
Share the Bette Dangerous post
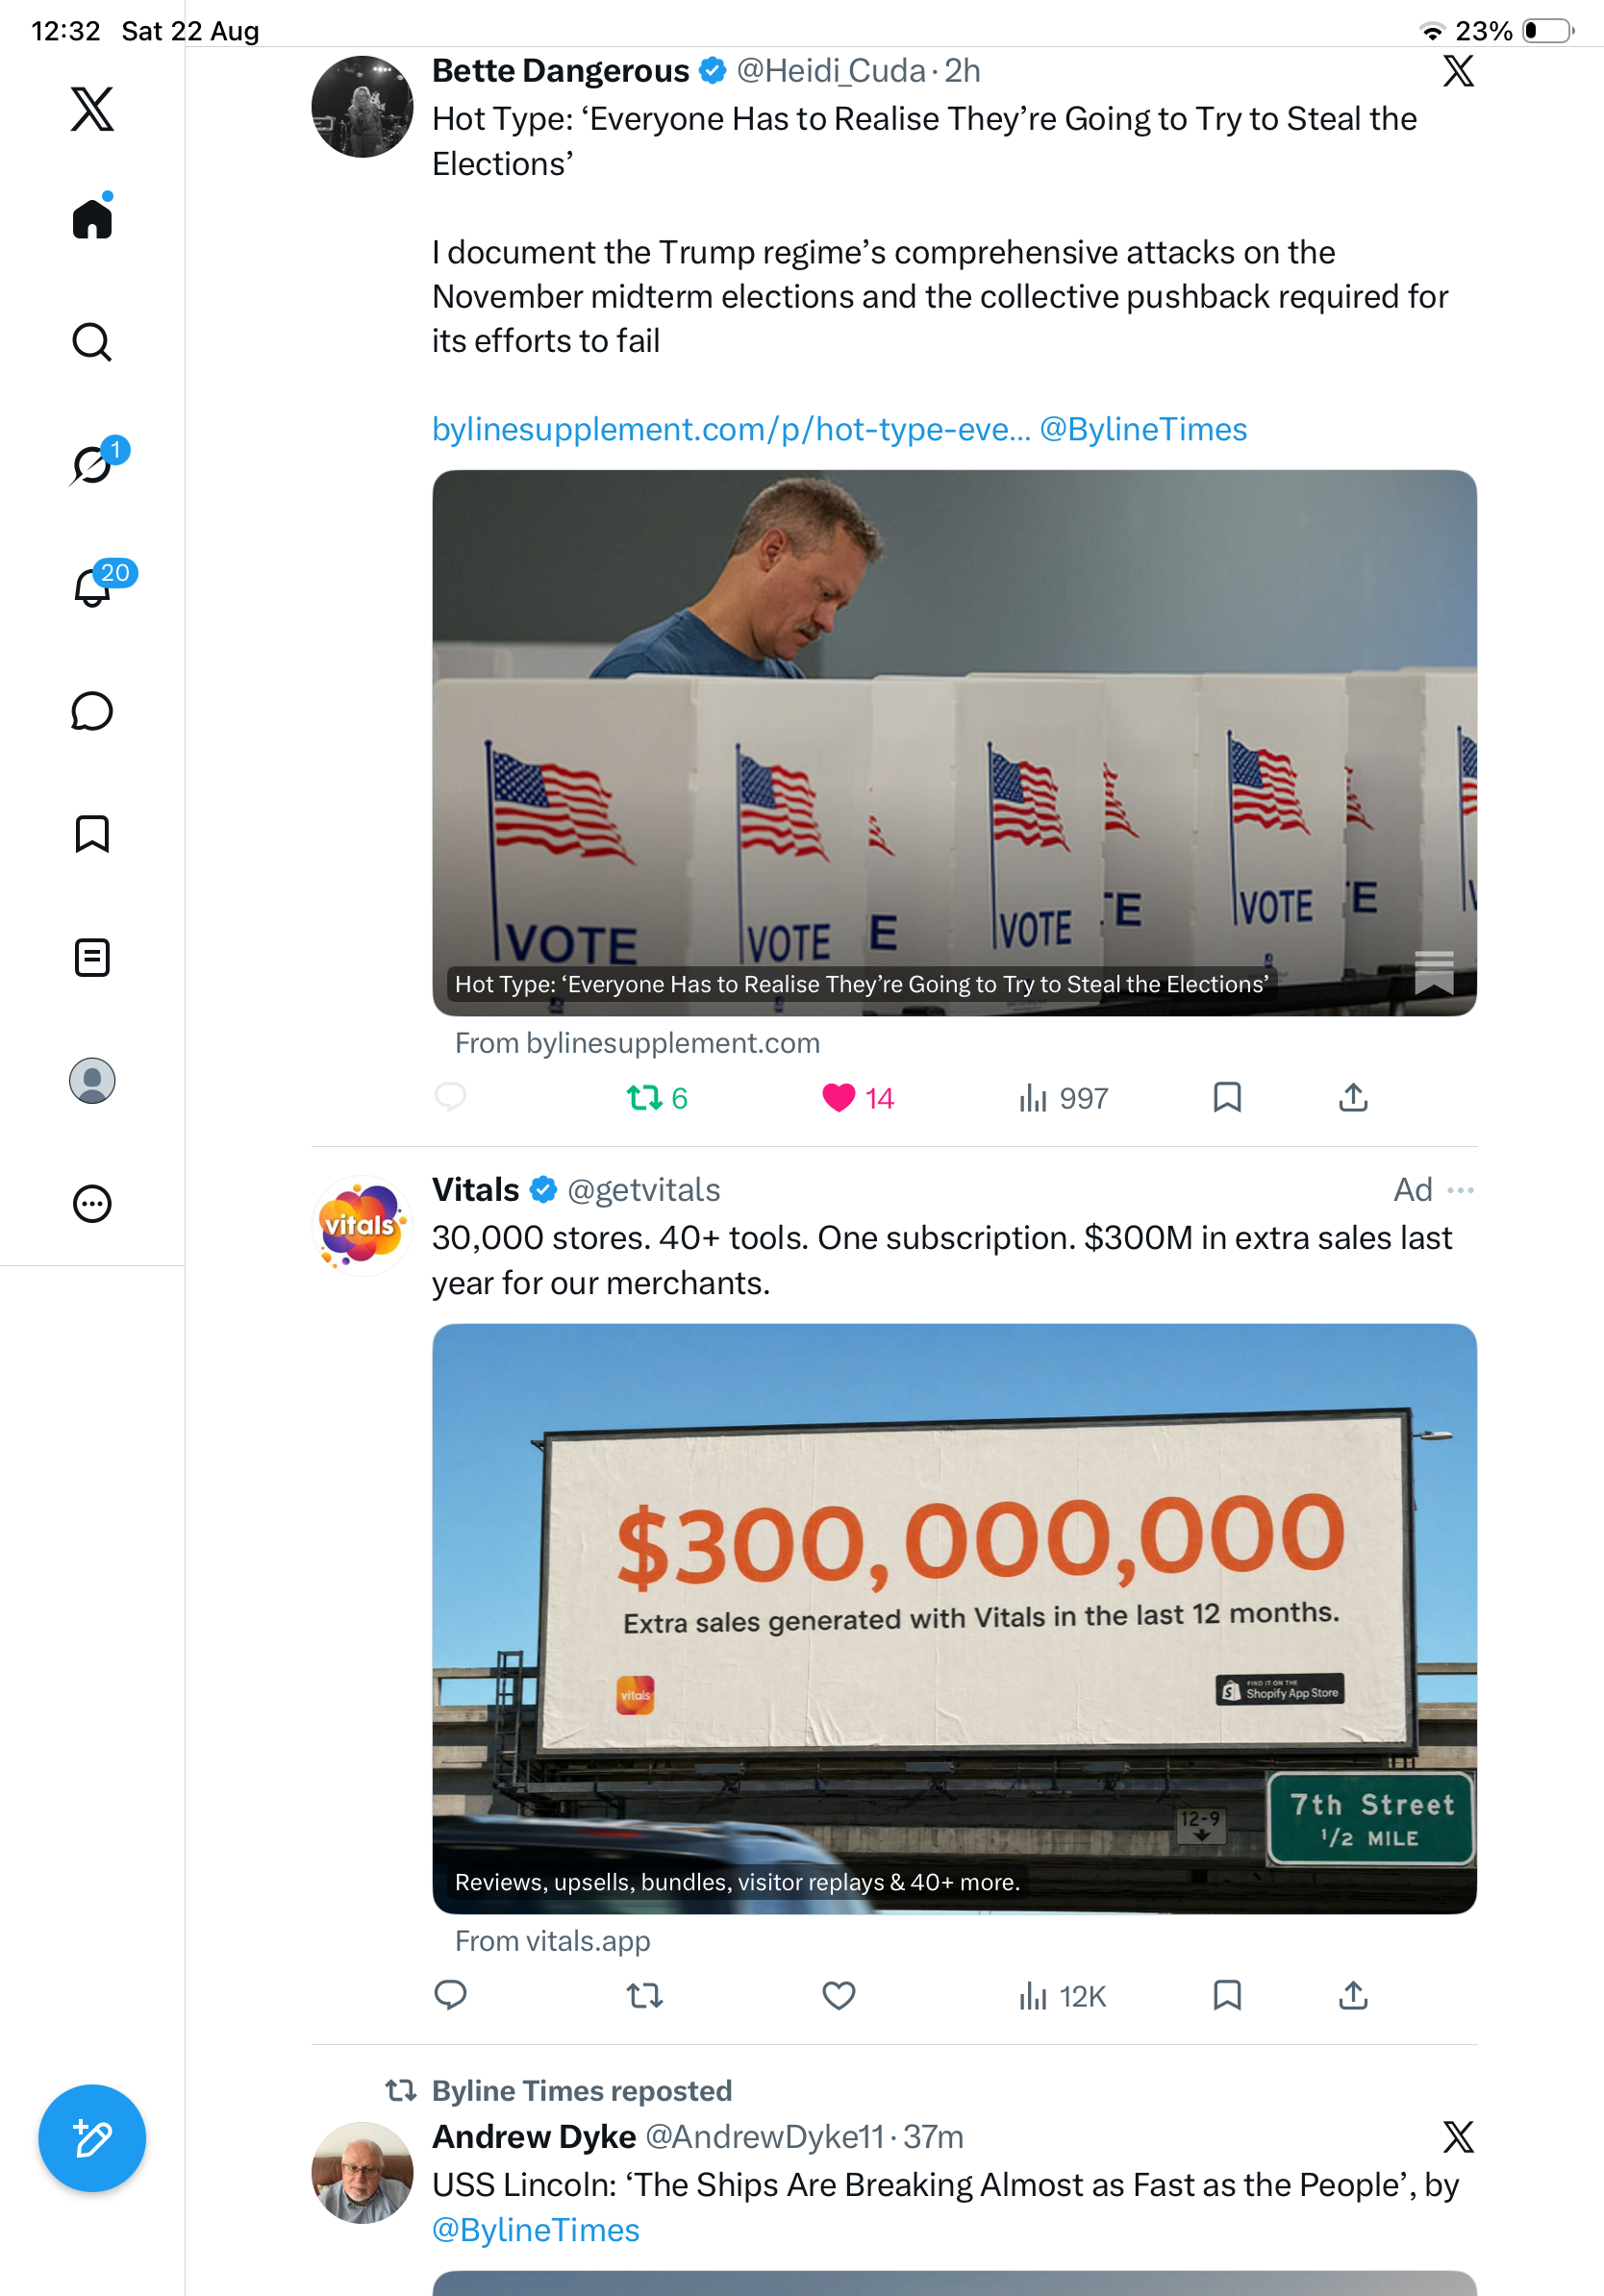click(1352, 1098)
